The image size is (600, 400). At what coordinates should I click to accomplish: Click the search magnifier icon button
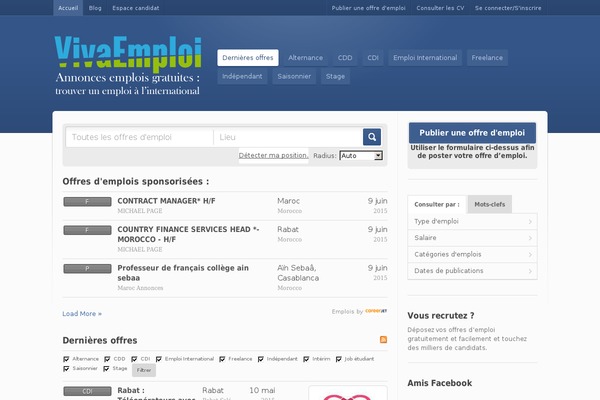click(x=372, y=137)
